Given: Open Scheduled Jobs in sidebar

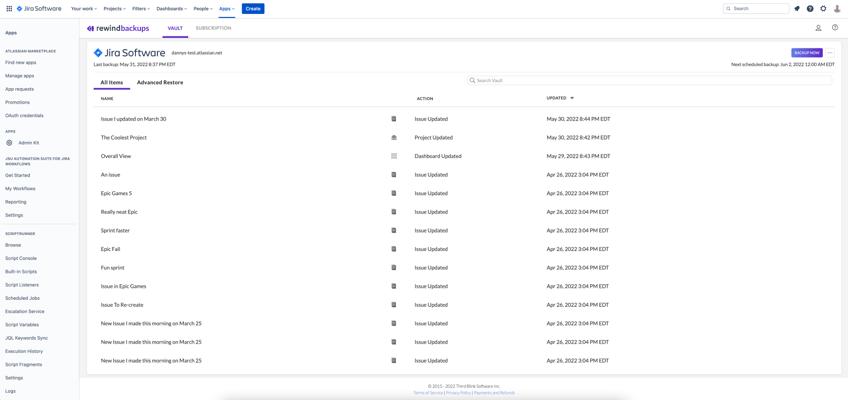Looking at the screenshot, I should click(22, 298).
